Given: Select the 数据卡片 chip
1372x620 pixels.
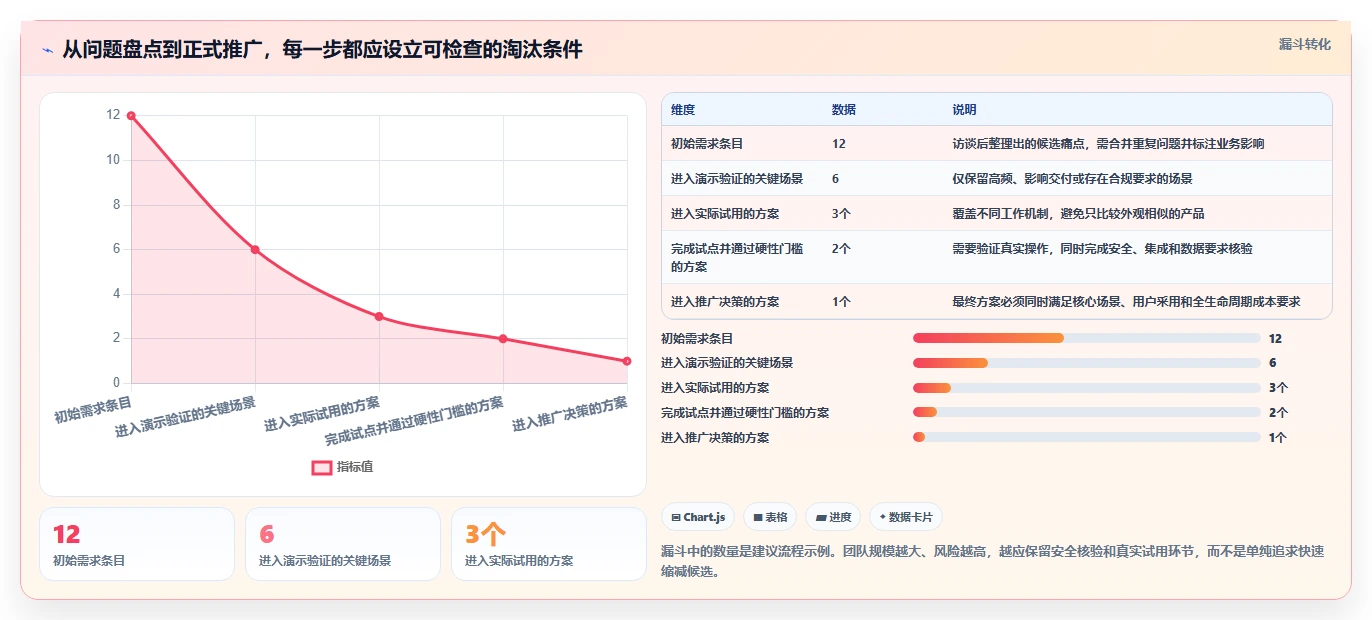Looking at the screenshot, I should (x=906, y=517).
